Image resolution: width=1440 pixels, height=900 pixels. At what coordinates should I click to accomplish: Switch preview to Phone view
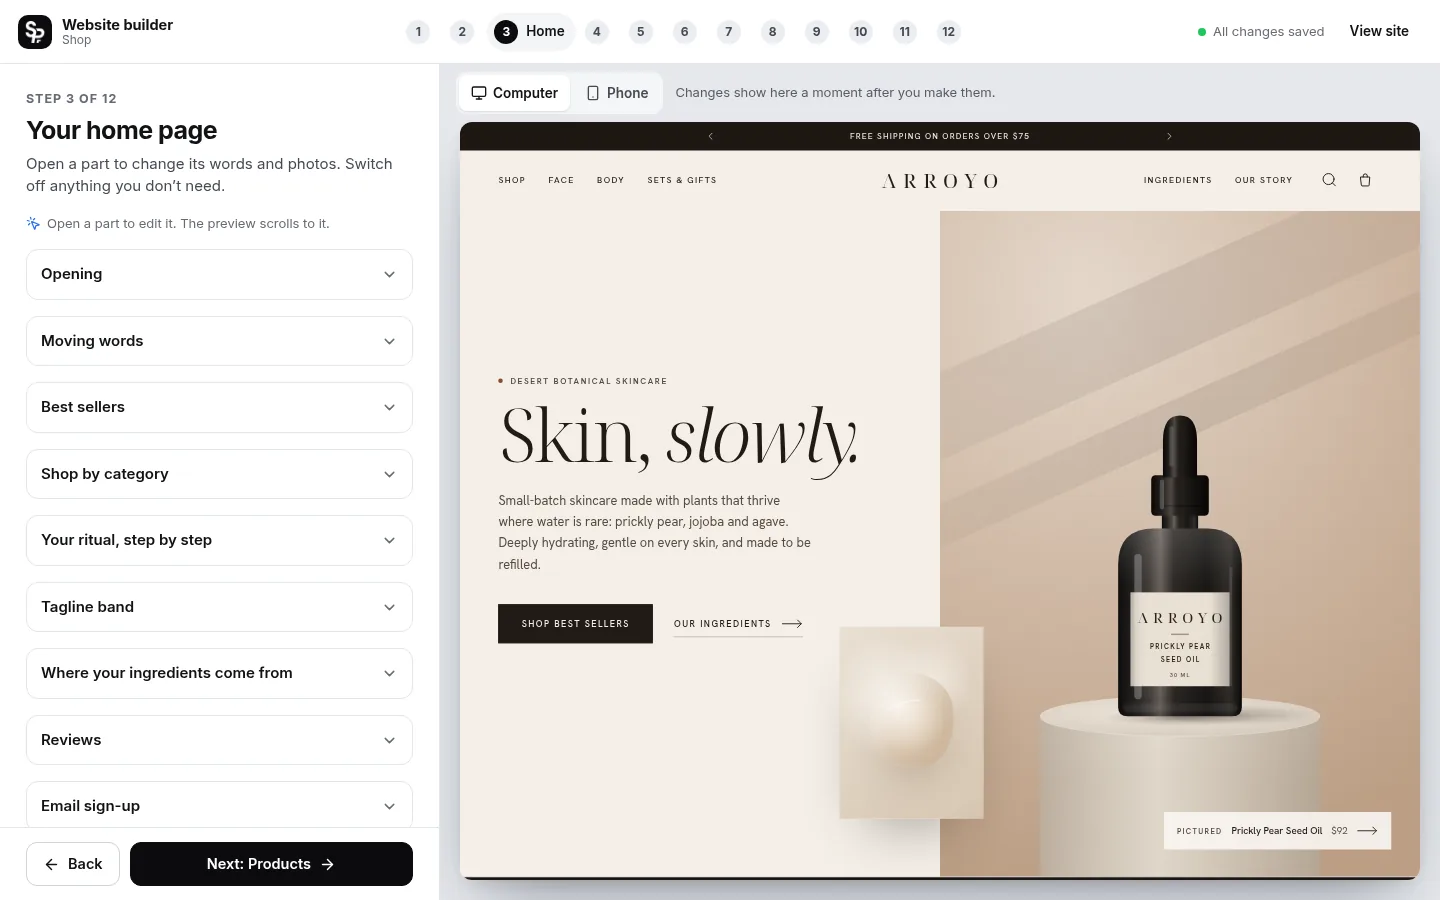coord(617,93)
